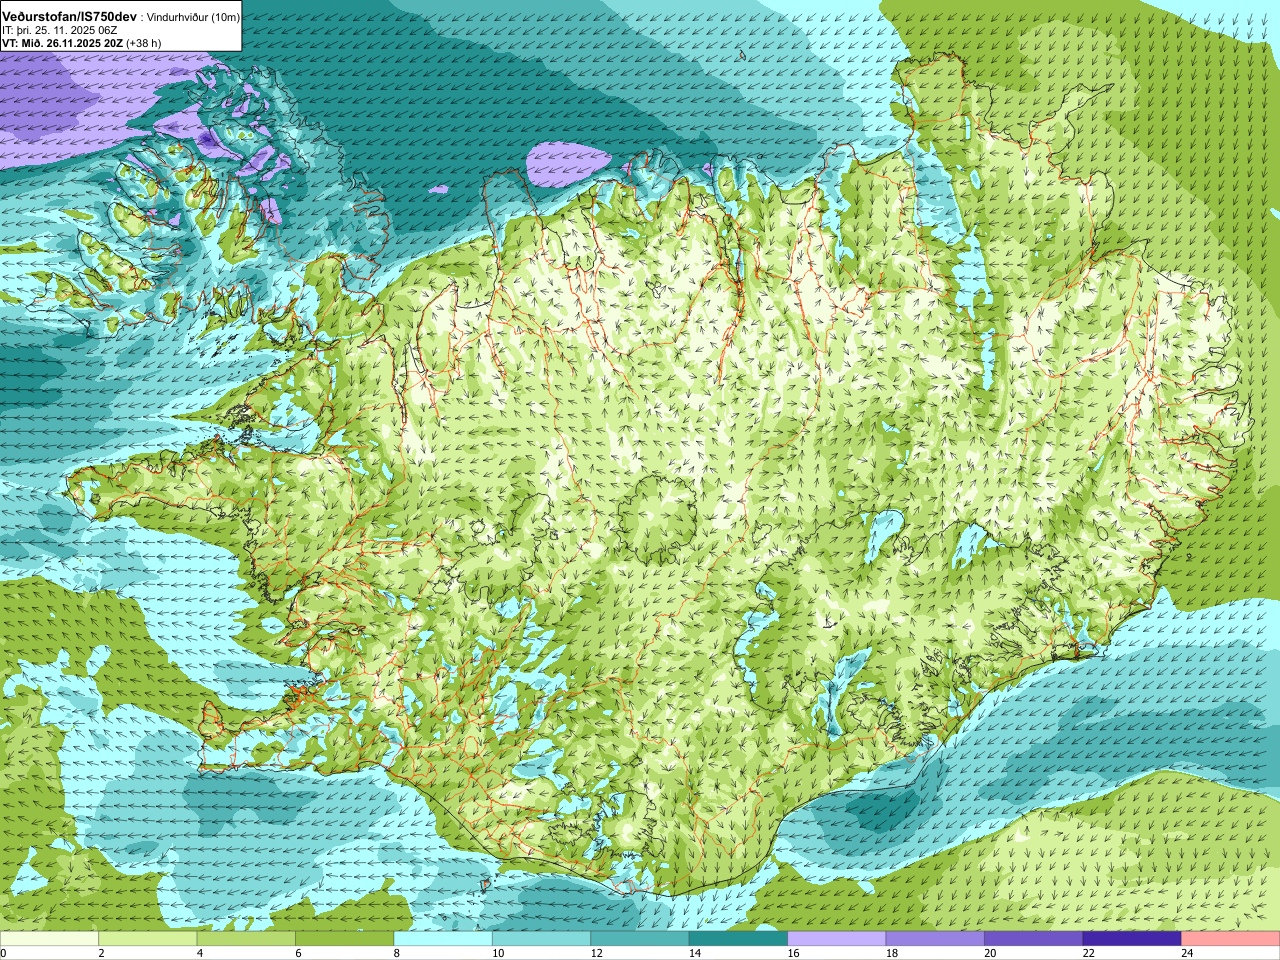Click the legend scale label '2'
This screenshot has height=960, width=1280.
tap(101, 953)
